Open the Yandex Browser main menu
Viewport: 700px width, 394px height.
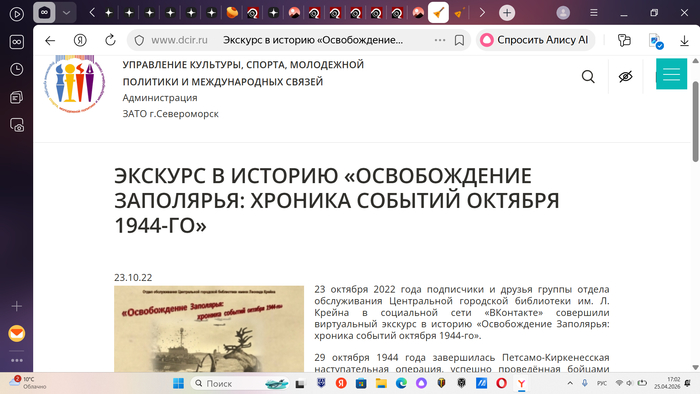pos(593,13)
